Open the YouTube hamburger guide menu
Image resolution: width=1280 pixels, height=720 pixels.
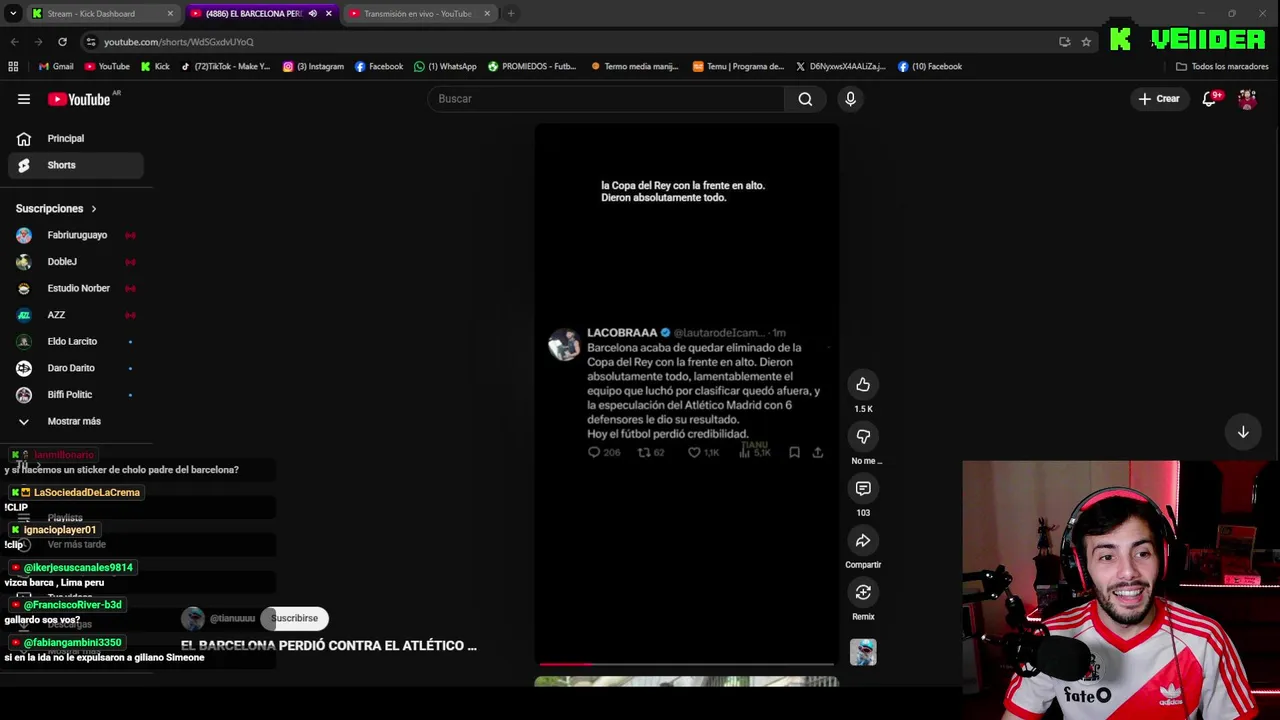[24, 99]
